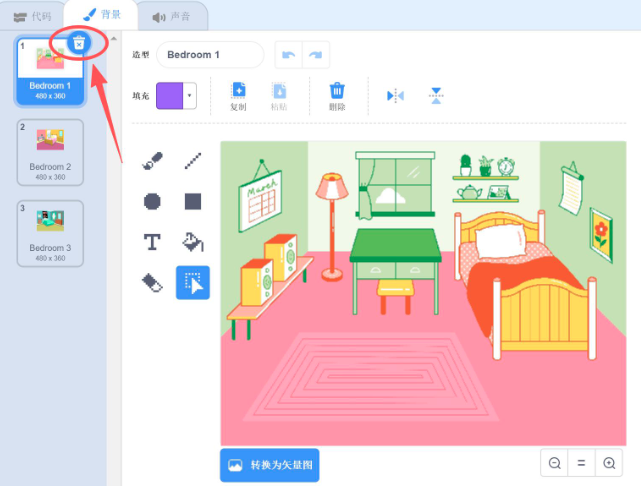The width and height of the screenshot is (641, 487).
Task: Click the 删除 delete button
Action: point(337,96)
